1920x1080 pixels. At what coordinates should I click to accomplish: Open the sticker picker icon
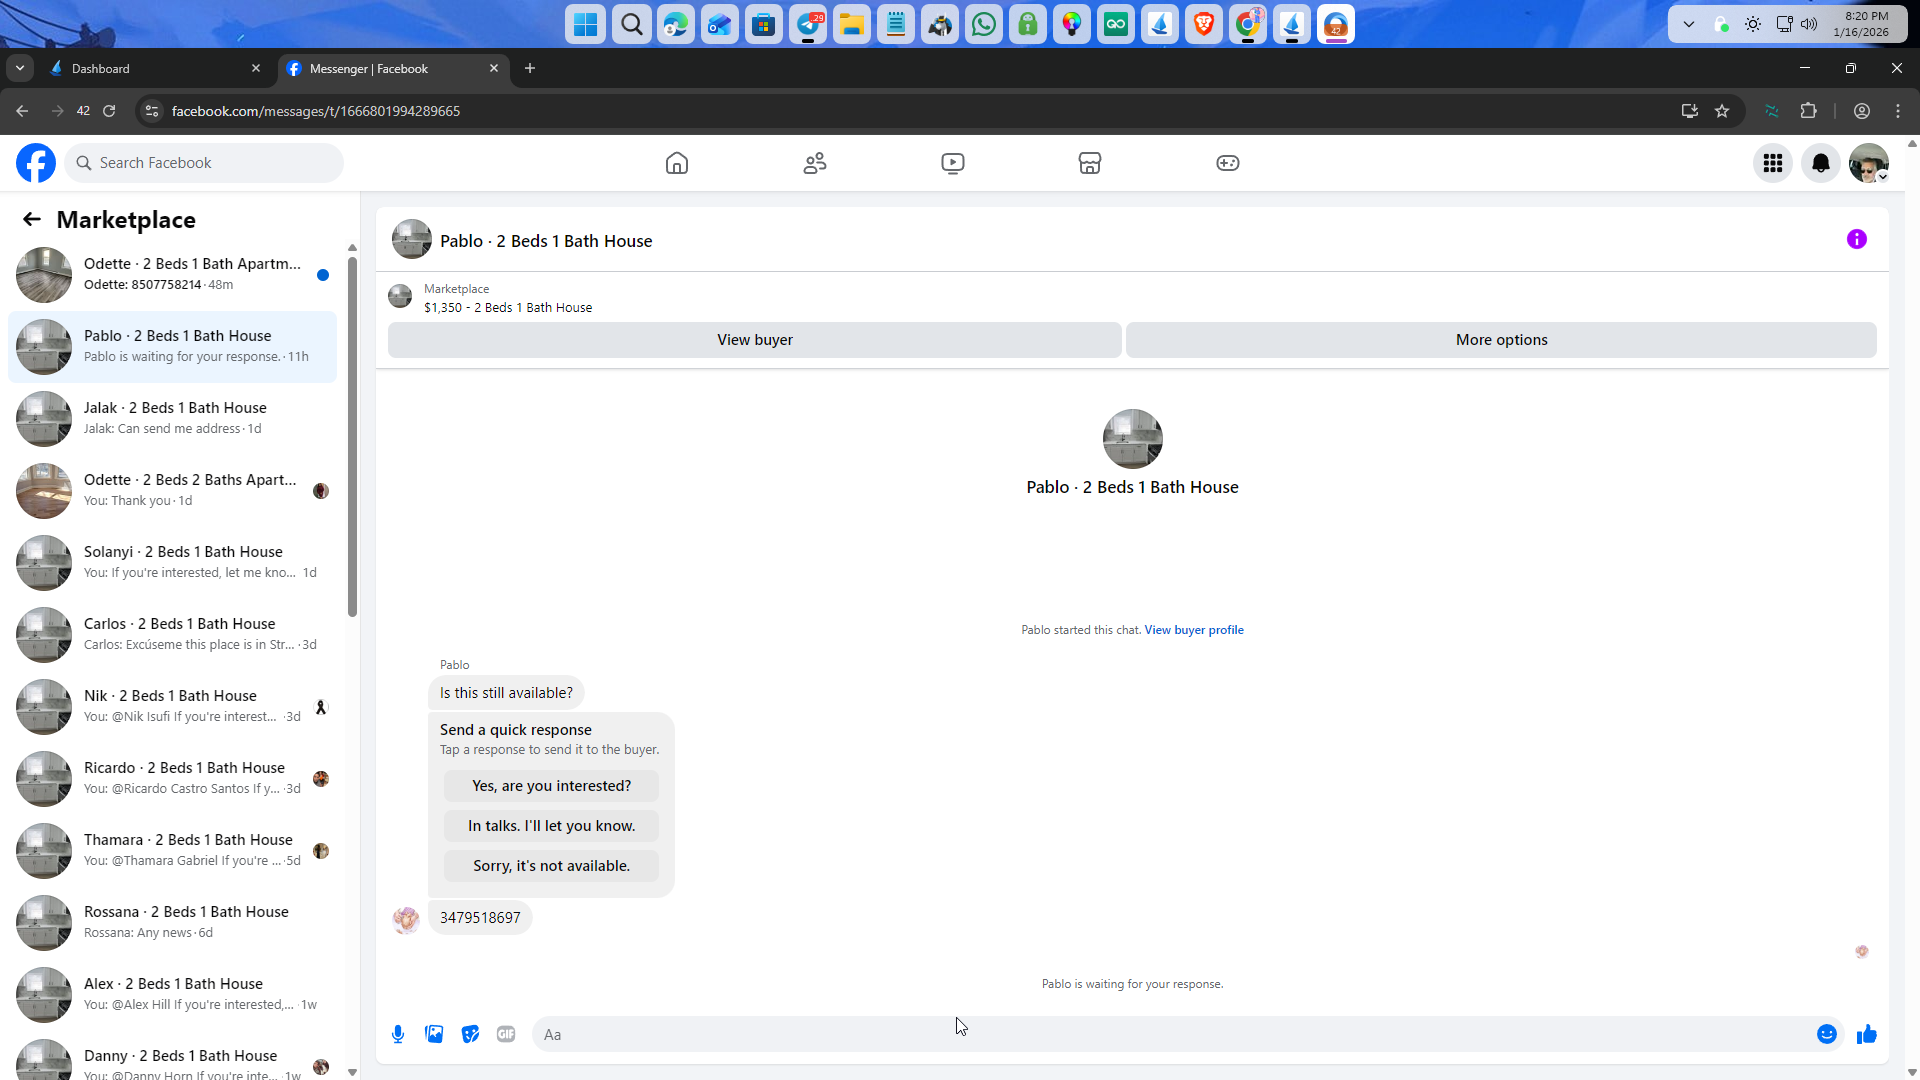click(x=470, y=1034)
